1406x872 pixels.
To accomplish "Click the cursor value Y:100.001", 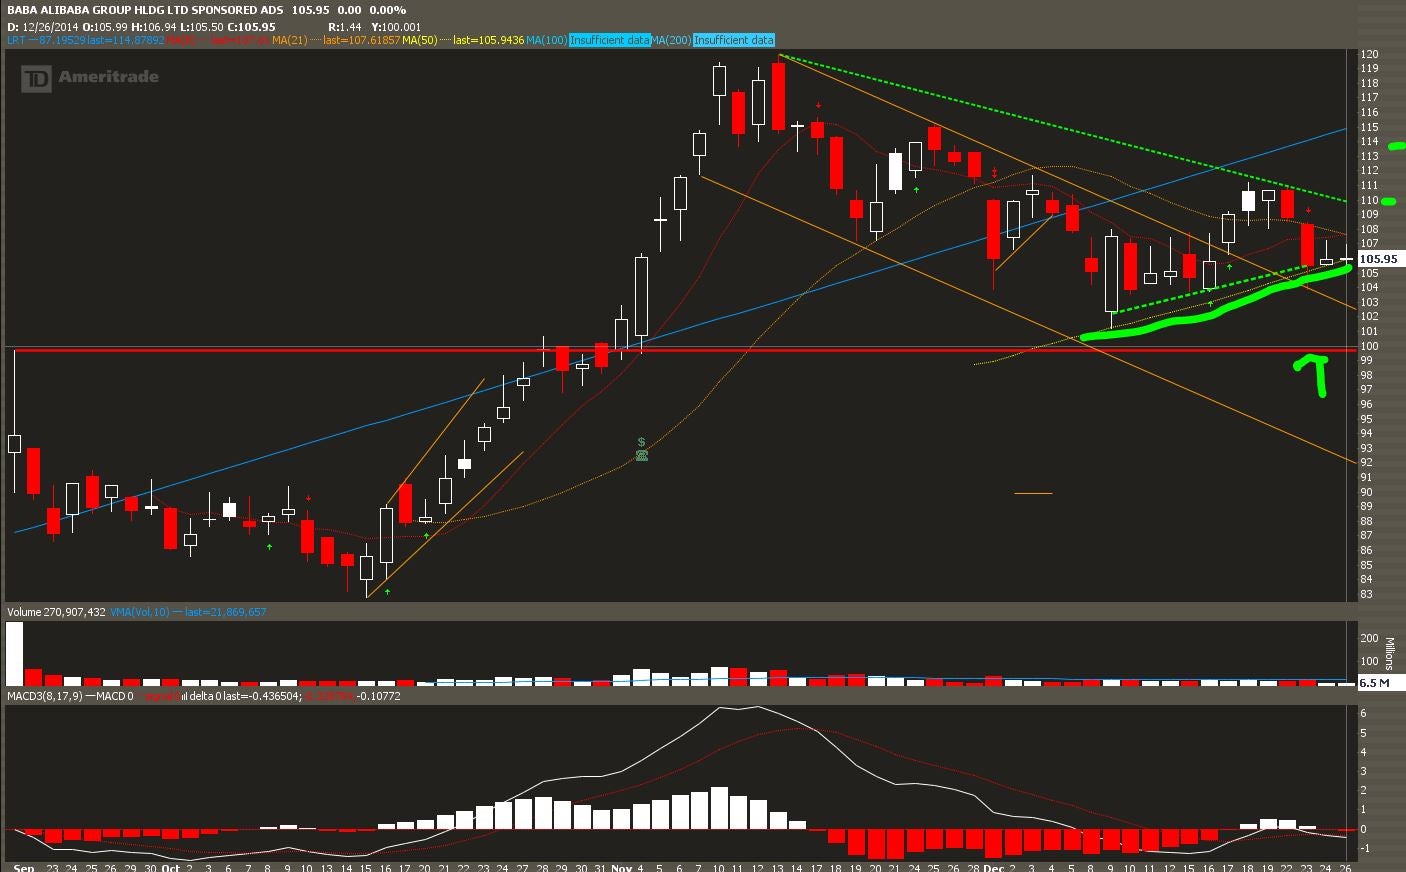I will pyautogui.click(x=397, y=27).
